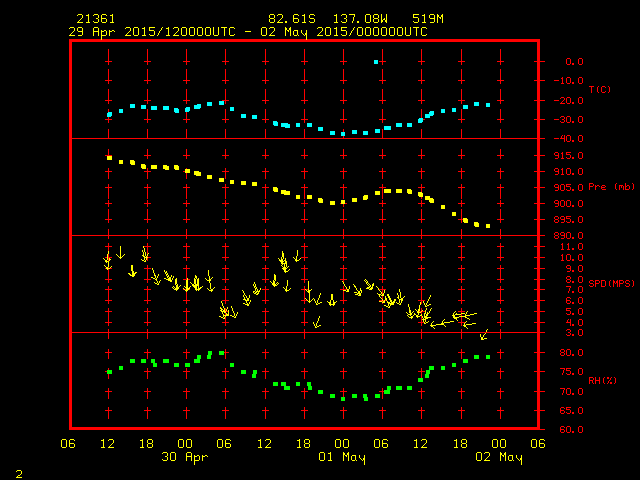This screenshot has height=480, width=640.
Task: Click the "RH(%)" humidity axis title
Action: point(602,380)
